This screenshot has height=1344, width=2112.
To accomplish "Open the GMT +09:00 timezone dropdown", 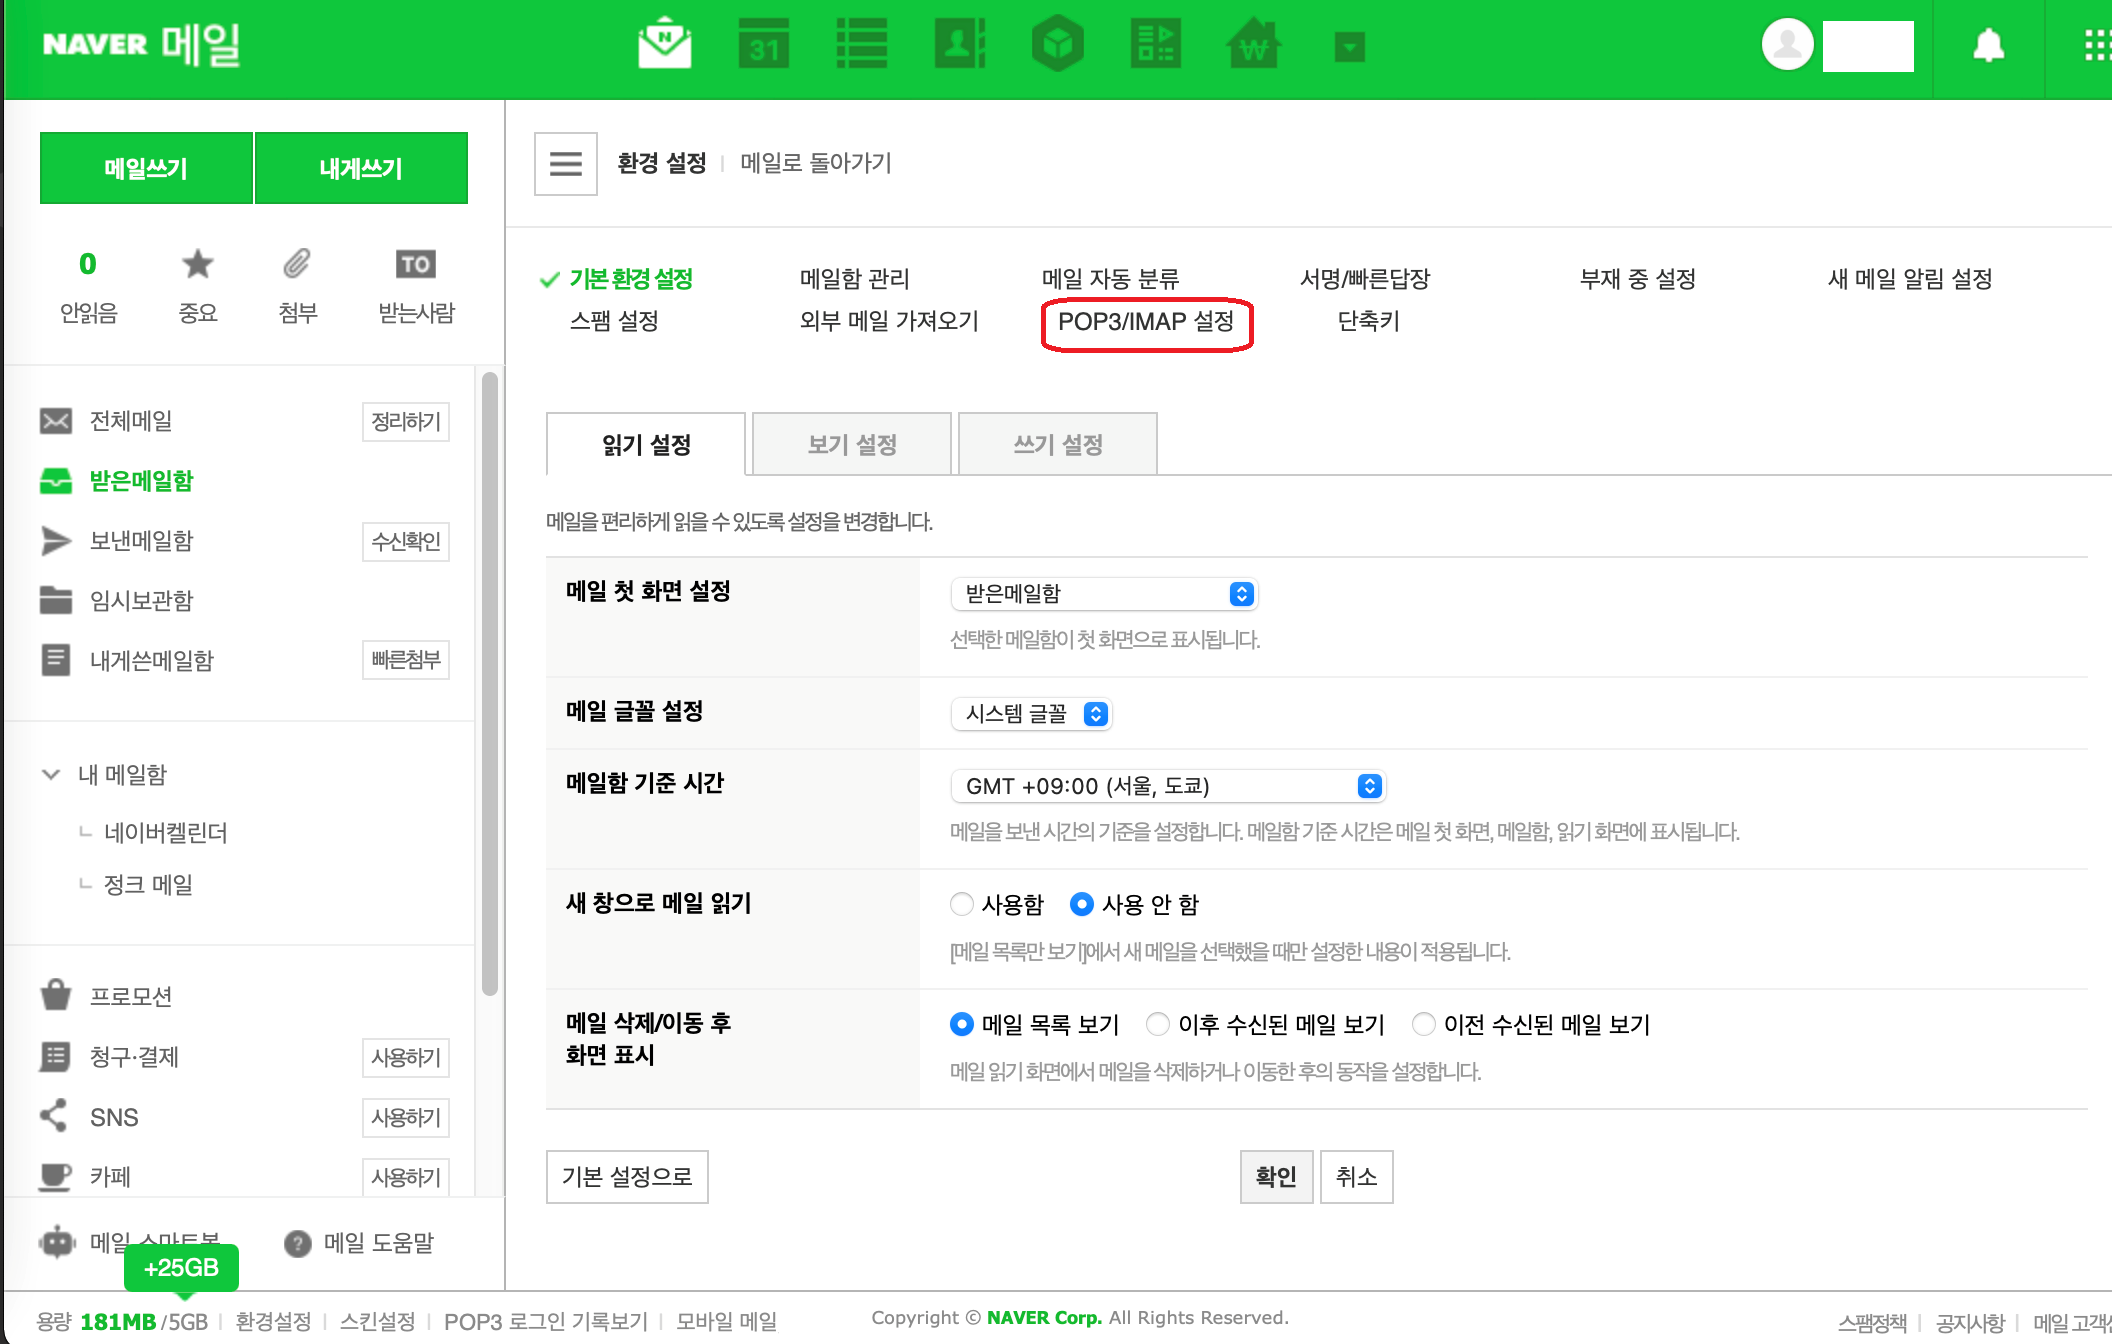I will tap(1168, 786).
